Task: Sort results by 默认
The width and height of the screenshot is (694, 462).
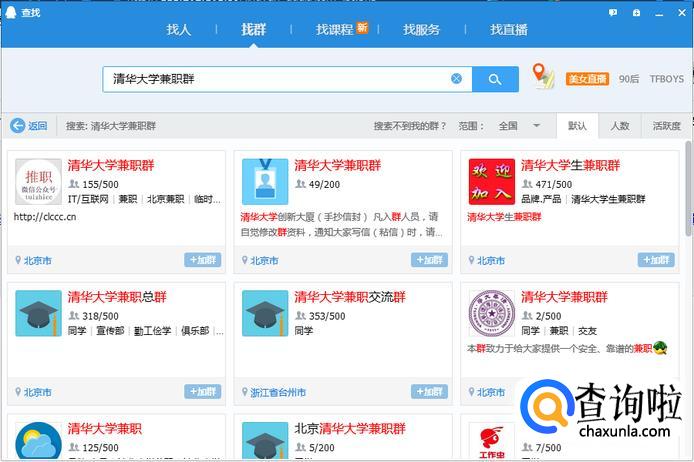Action: coord(577,126)
